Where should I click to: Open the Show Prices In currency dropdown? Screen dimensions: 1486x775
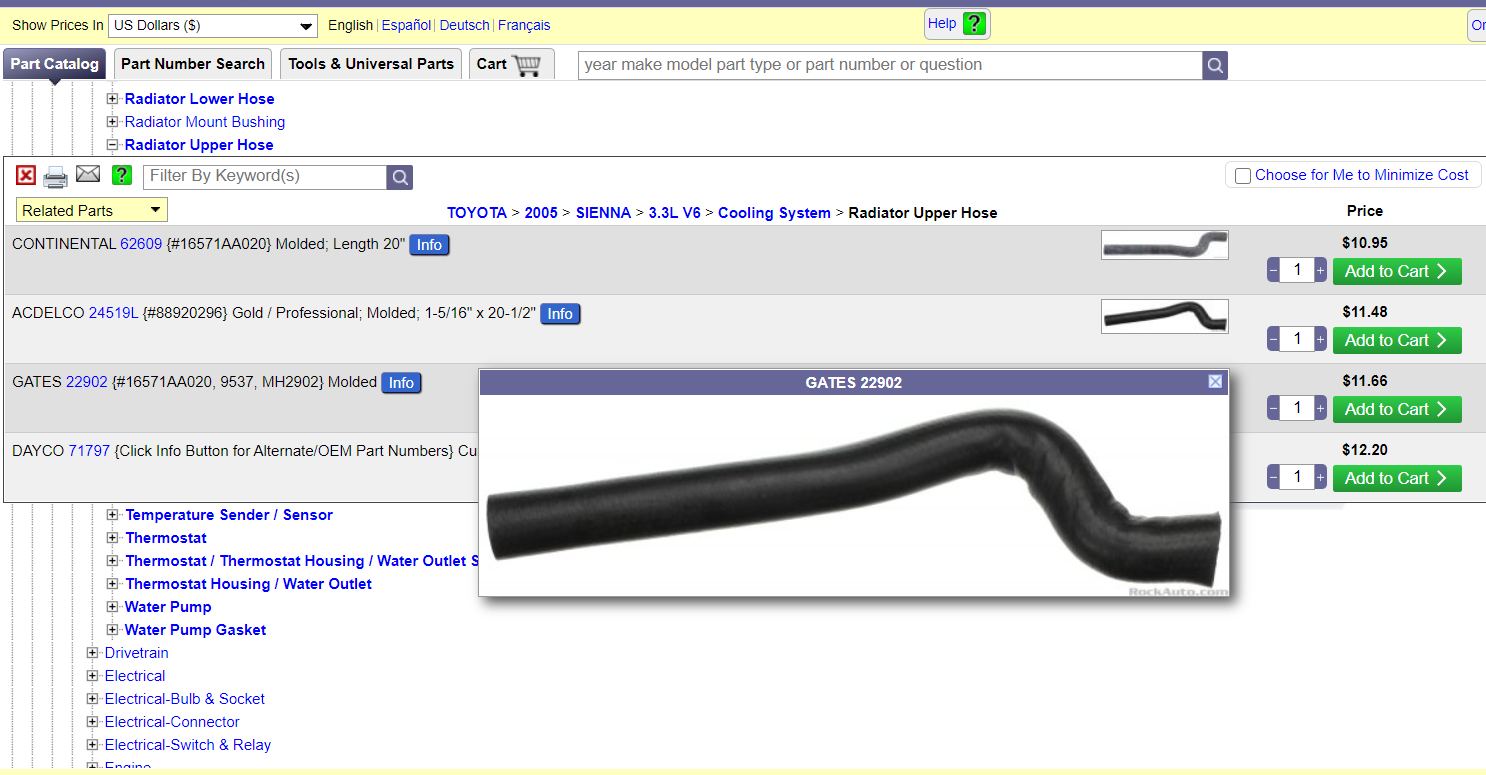213,26
